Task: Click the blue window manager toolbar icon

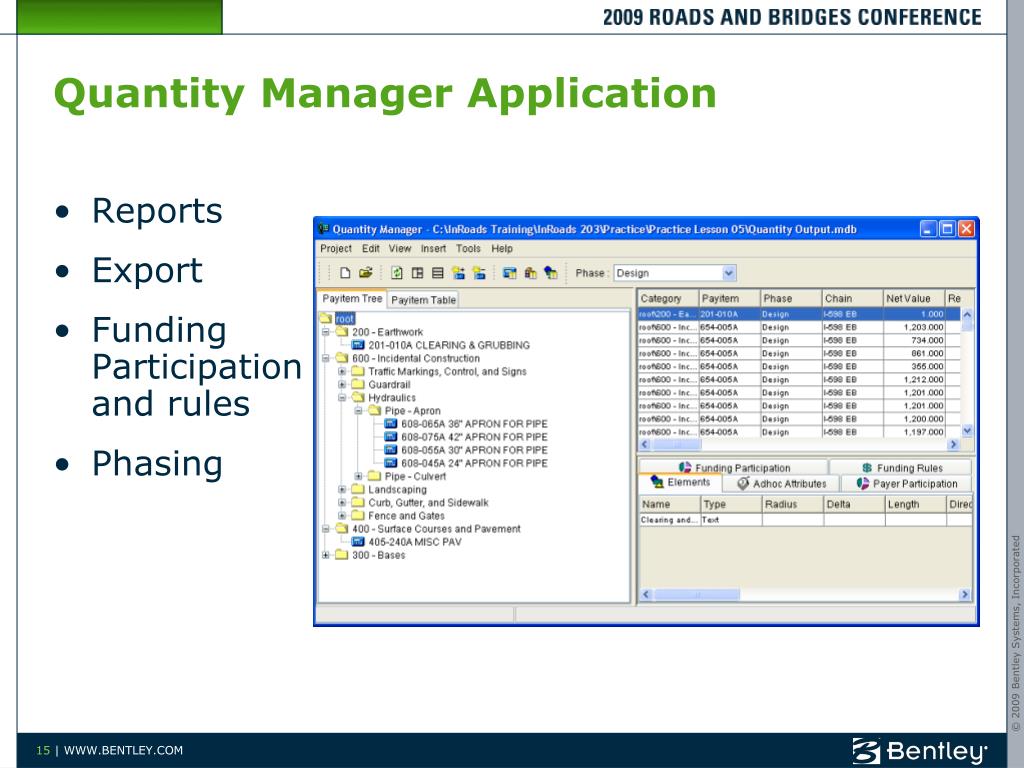Action: click(x=510, y=273)
